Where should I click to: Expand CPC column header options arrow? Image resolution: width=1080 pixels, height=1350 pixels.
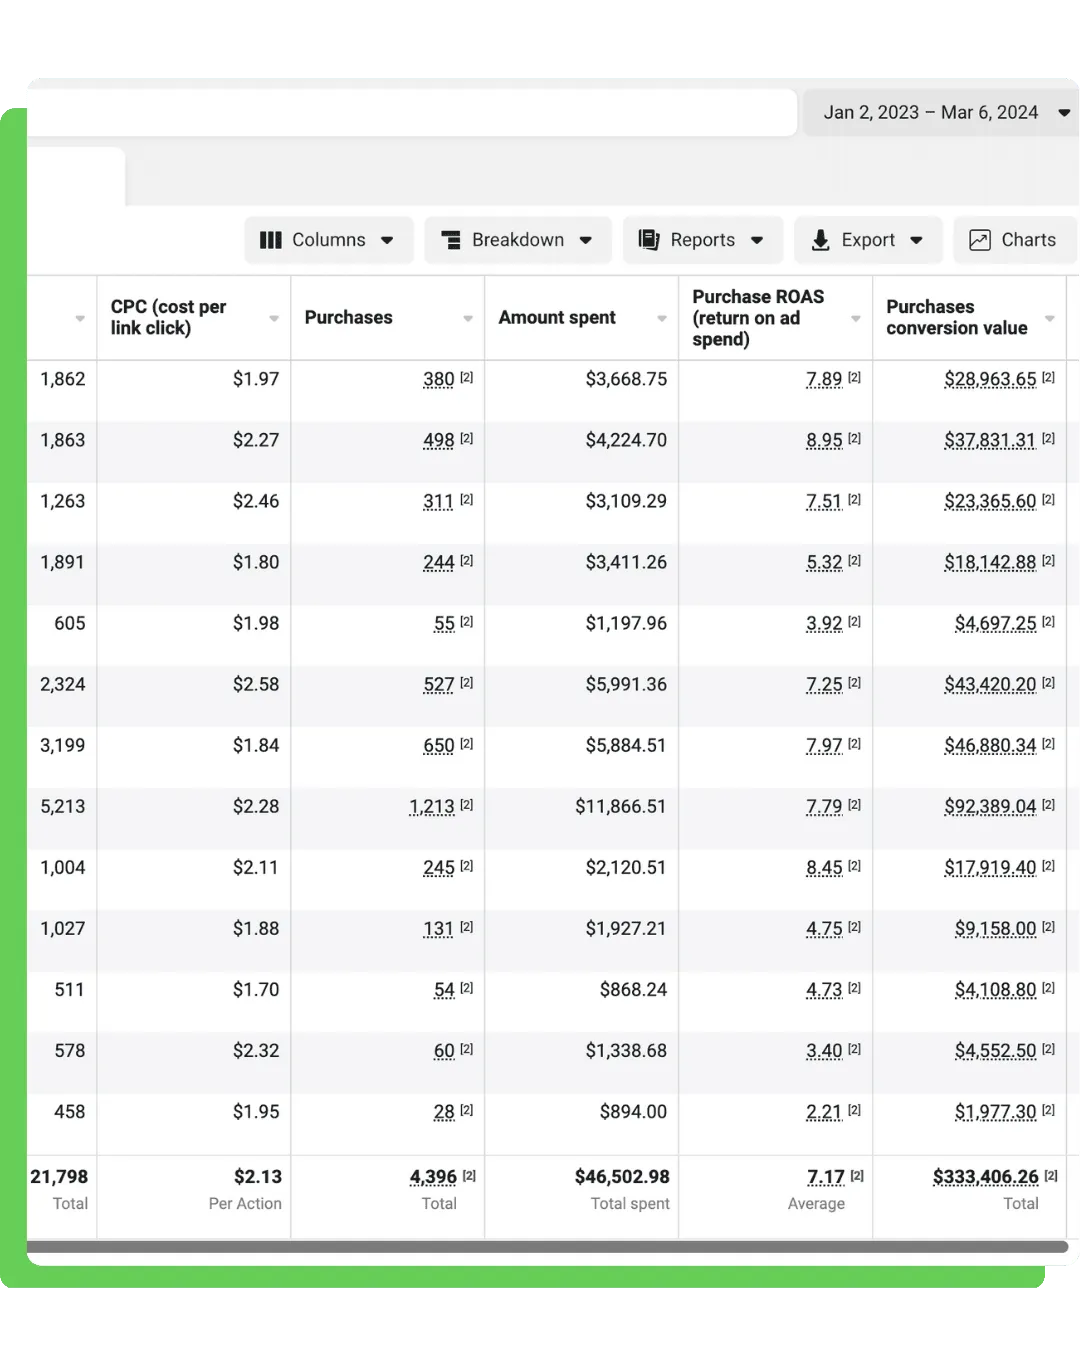[x=274, y=319]
